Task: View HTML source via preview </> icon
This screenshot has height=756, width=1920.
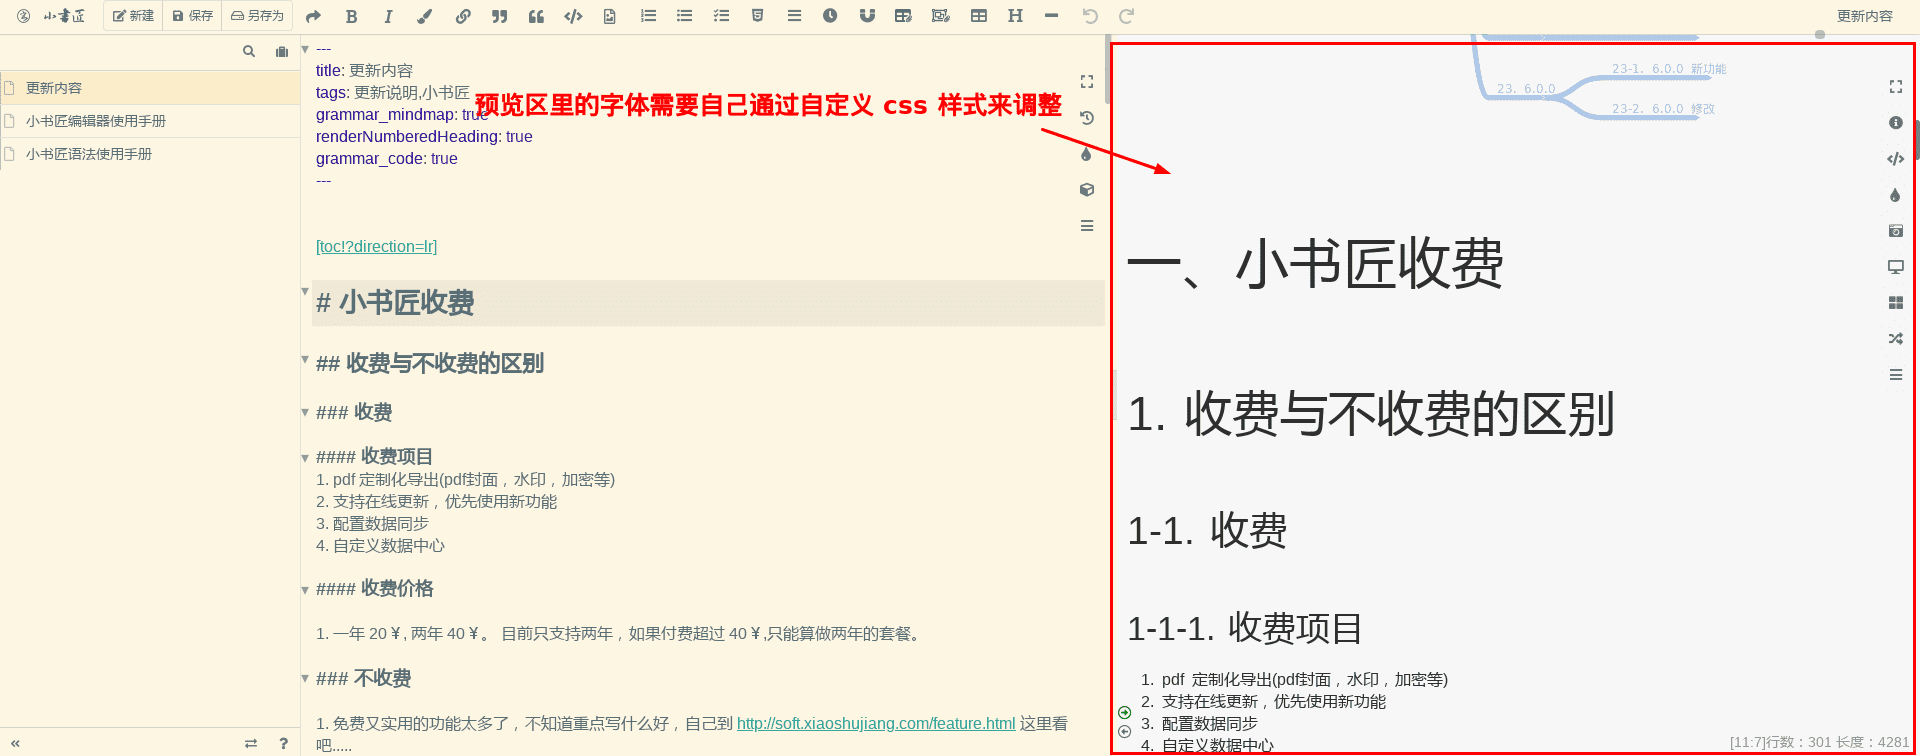Action: (x=1895, y=159)
